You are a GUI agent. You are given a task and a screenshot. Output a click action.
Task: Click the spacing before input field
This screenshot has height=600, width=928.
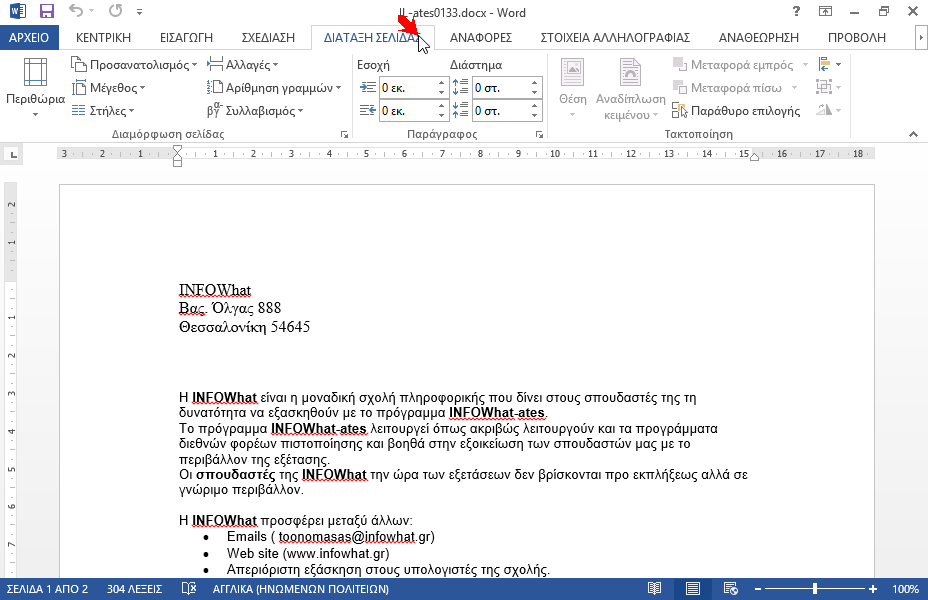(501, 88)
